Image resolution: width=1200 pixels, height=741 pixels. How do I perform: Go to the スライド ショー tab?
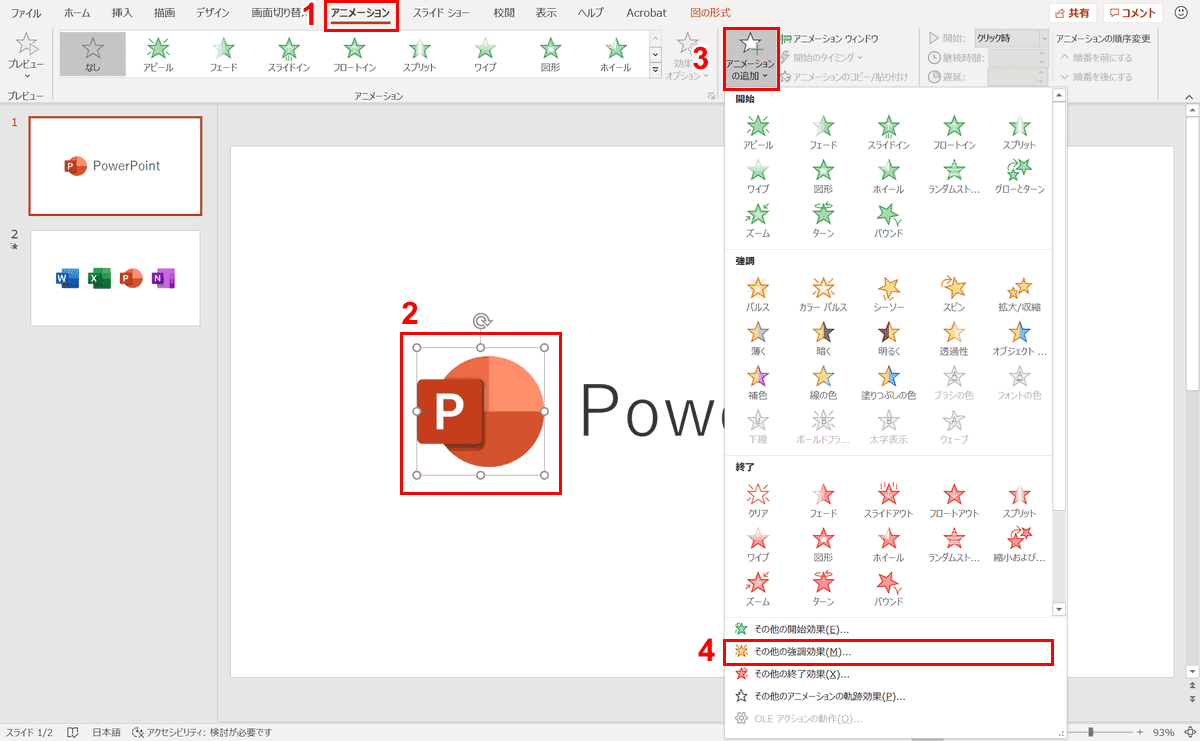click(x=441, y=14)
